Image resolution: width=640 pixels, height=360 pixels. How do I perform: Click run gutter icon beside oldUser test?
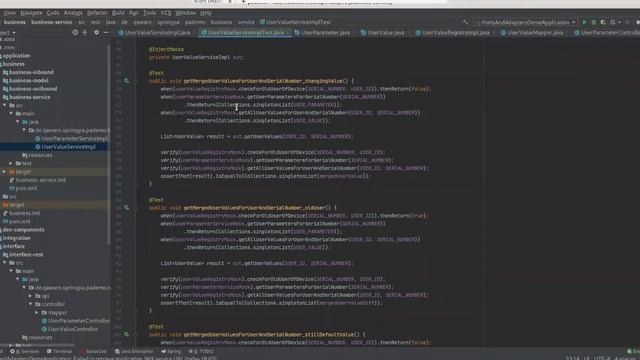tap(127, 207)
